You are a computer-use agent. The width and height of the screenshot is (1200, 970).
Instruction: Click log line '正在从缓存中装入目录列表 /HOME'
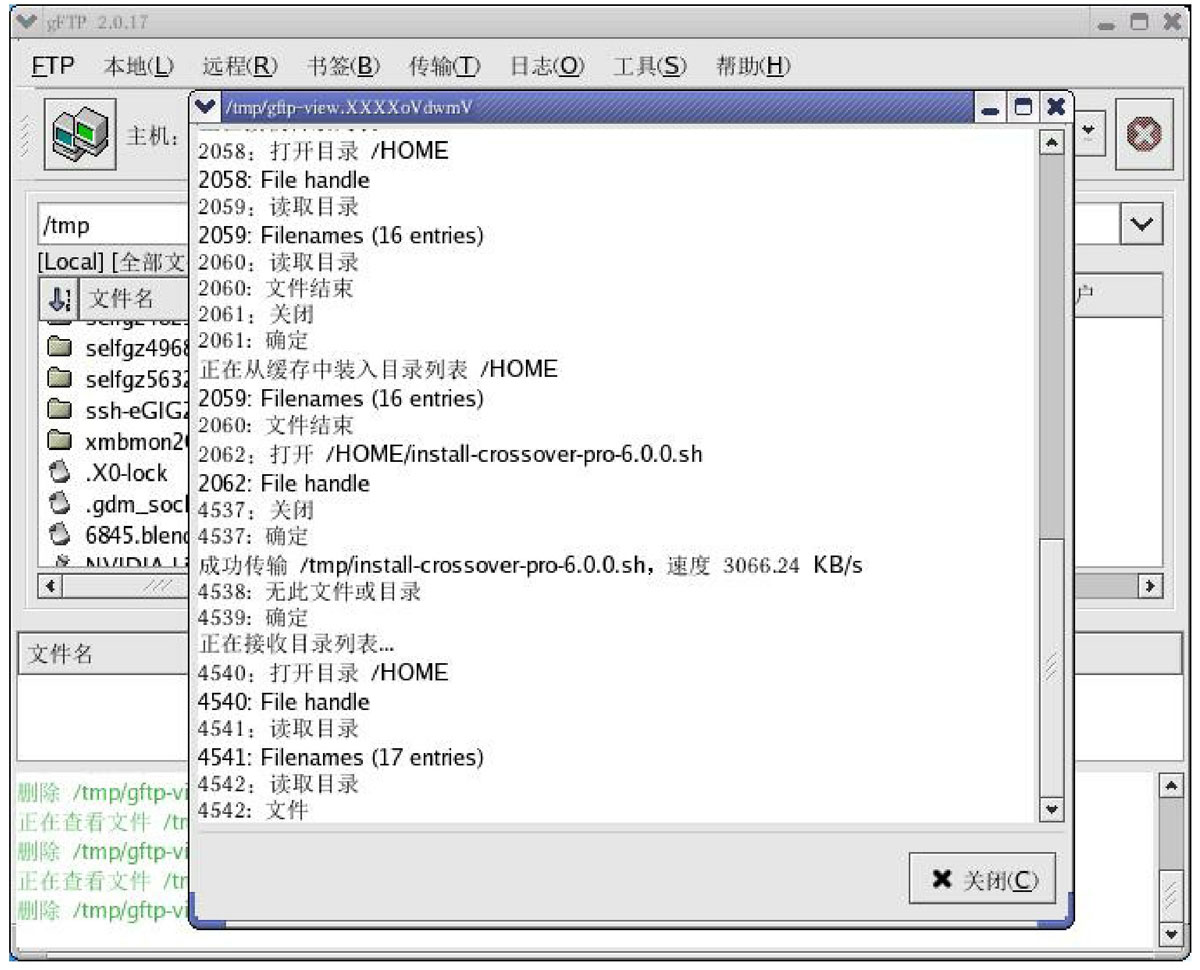pyautogui.click(x=378, y=369)
